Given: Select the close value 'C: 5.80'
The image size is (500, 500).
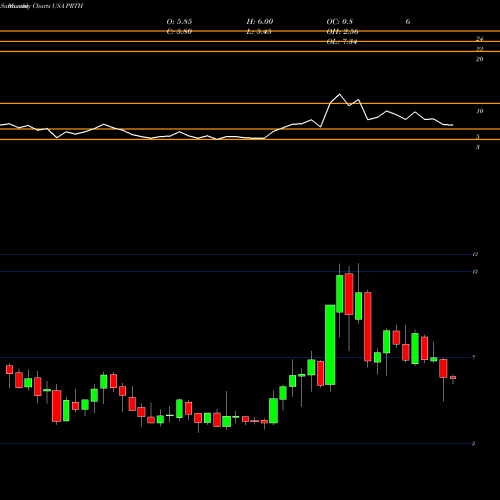Looking at the screenshot, I should [179, 32].
